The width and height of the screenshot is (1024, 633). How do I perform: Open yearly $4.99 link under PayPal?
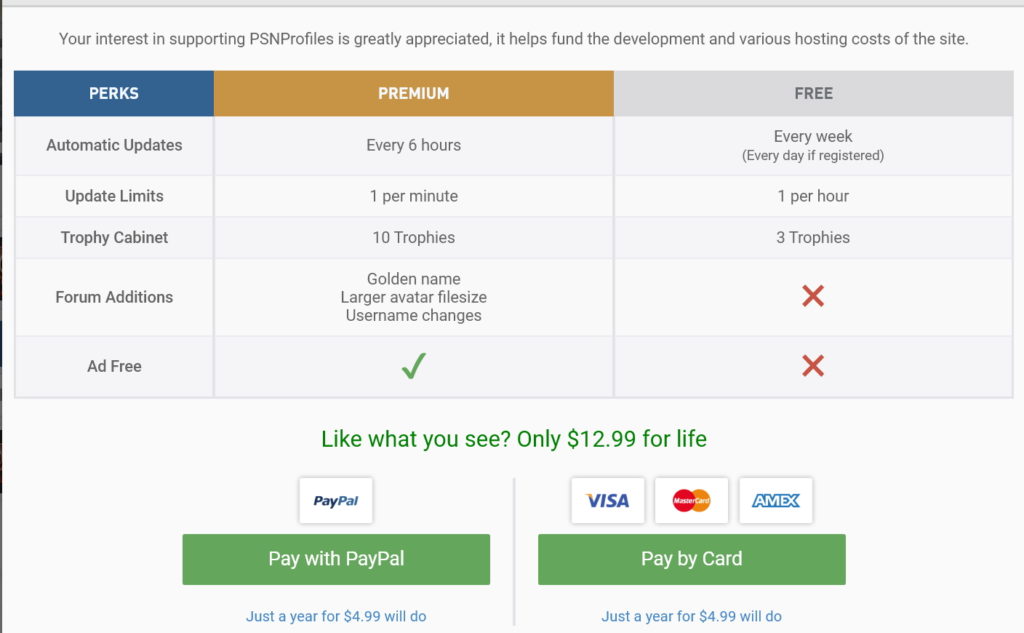click(336, 616)
